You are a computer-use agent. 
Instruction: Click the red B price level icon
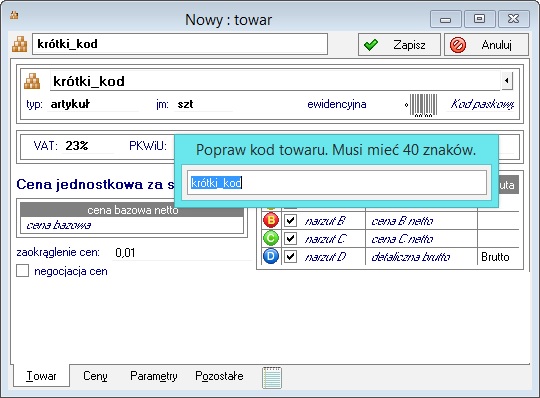[x=271, y=220]
